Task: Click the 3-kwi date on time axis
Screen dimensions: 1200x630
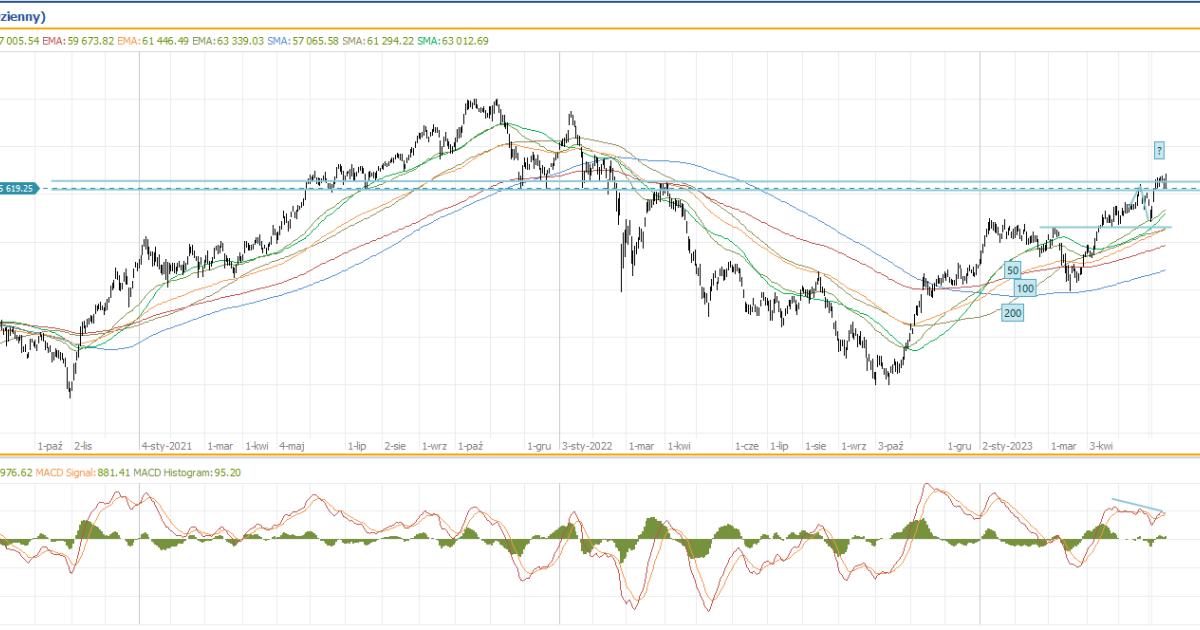Action: click(1101, 446)
